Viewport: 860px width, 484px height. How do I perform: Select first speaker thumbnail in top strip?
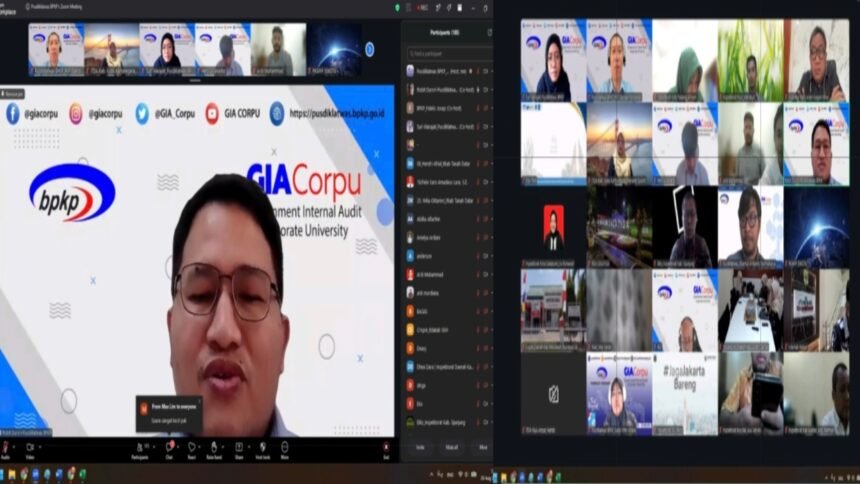coord(56,49)
